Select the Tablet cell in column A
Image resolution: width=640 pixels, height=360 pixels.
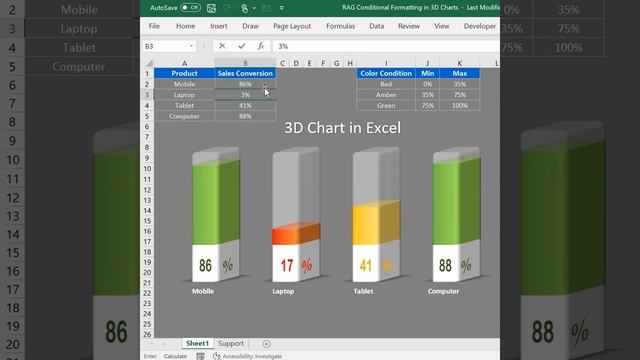coord(184,105)
